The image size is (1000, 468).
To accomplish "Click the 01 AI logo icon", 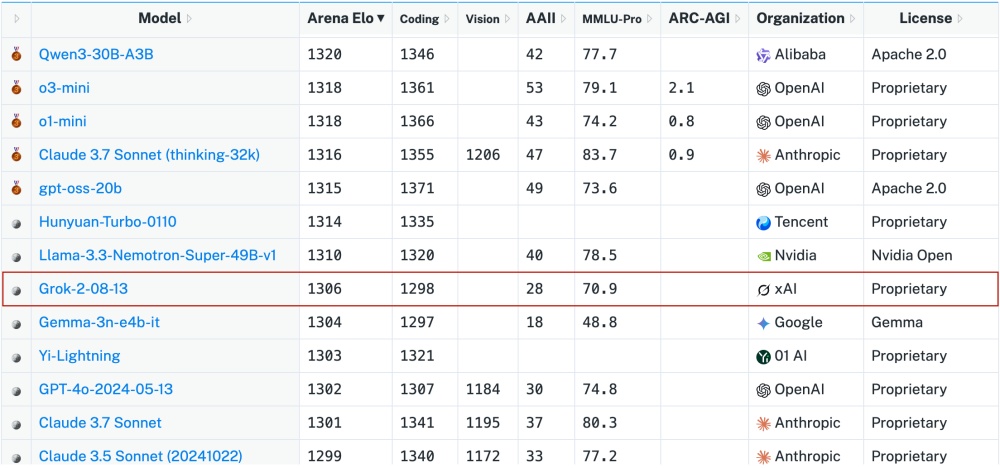I will (764, 356).
